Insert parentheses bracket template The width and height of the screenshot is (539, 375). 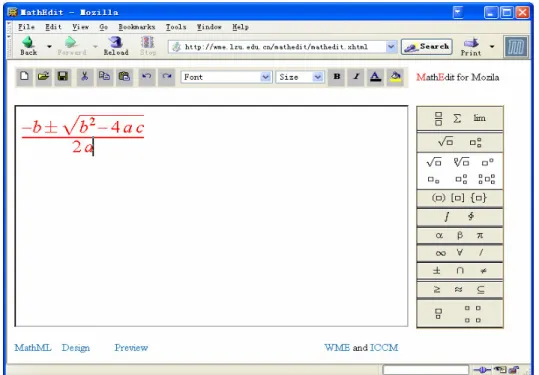tap(438, 198)
